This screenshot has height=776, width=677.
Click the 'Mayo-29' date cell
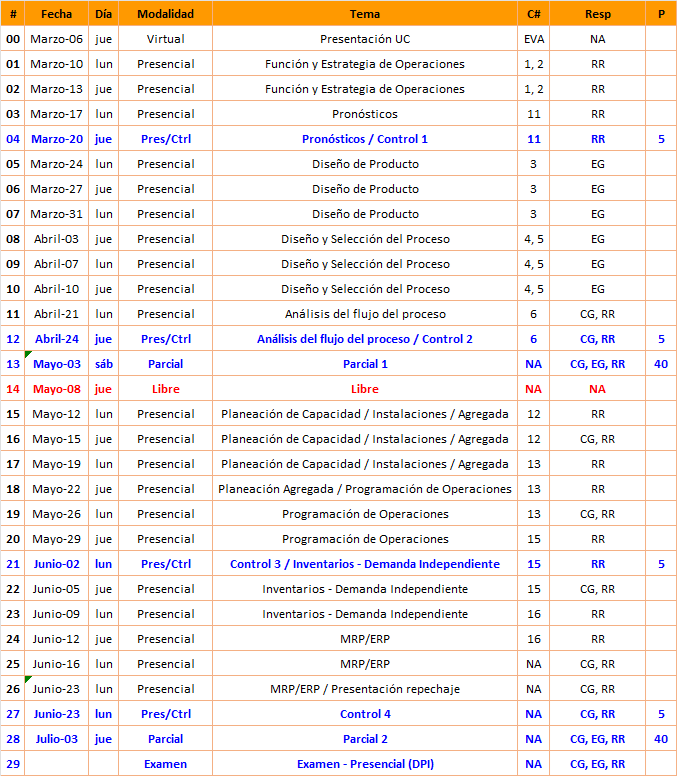coord(56,539)
